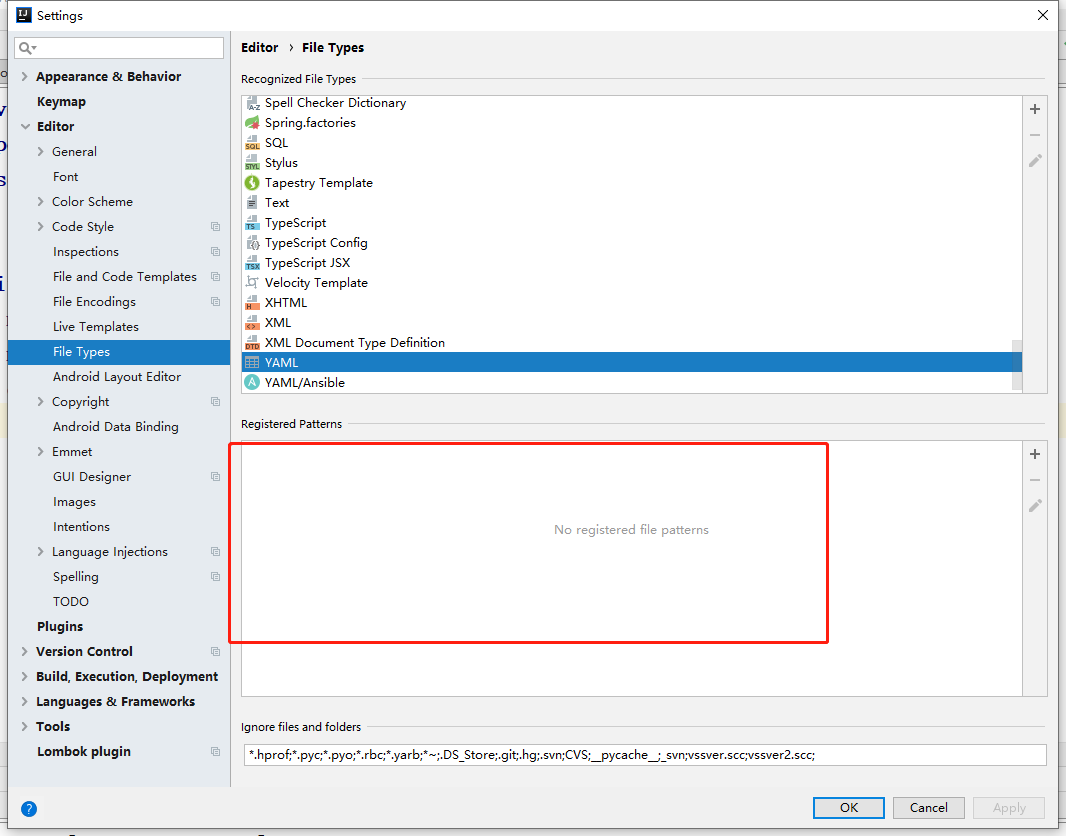1066x836 pixels.
Task: Click the remove registered pattern minus icon
Action: coord(1035,480)
